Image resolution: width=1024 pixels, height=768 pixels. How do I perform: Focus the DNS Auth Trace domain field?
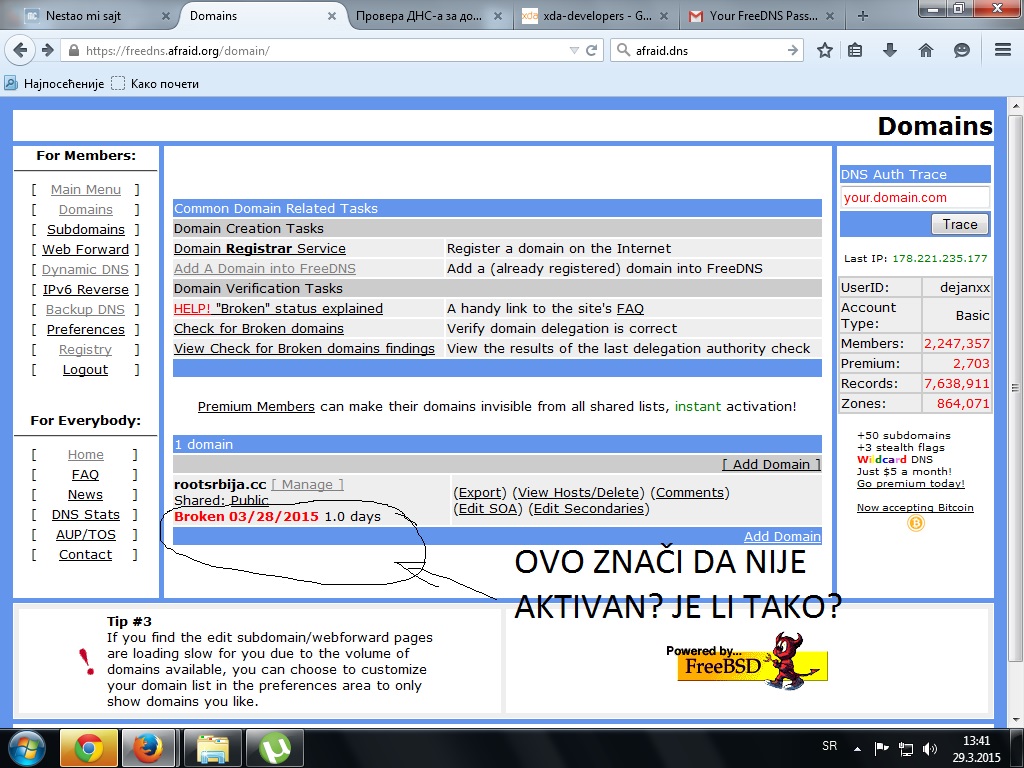click(x=914, y=197)
